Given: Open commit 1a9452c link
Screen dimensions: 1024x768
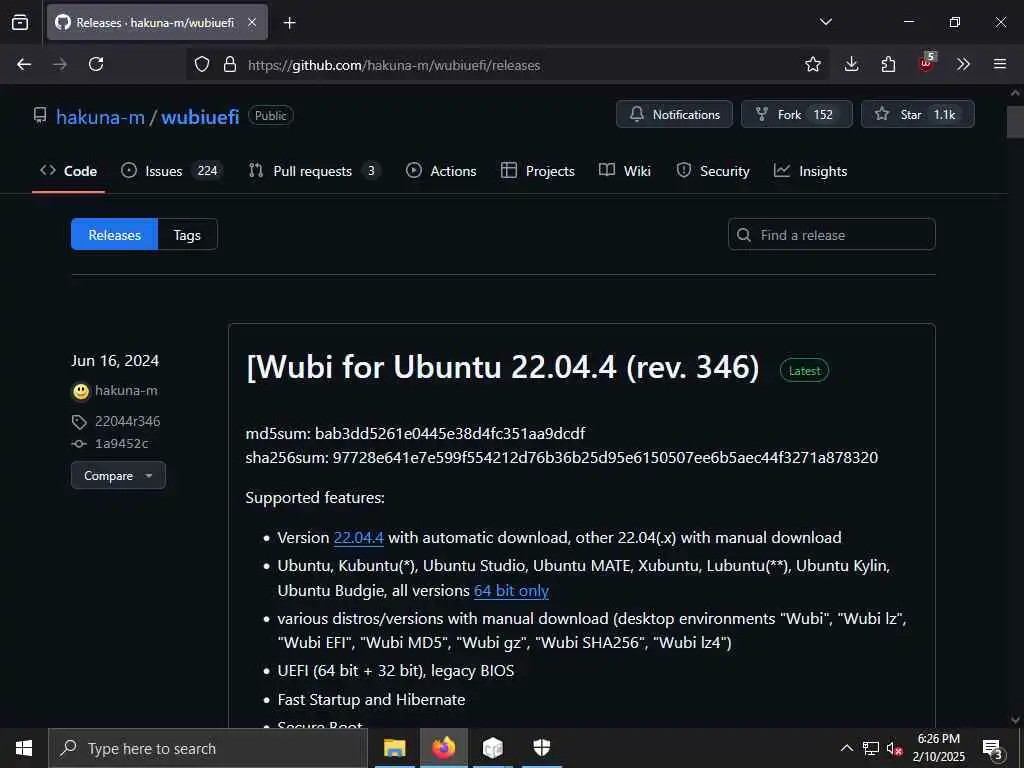Looking at the screenshot, I should pyautogui.click(x=121, y=443).
